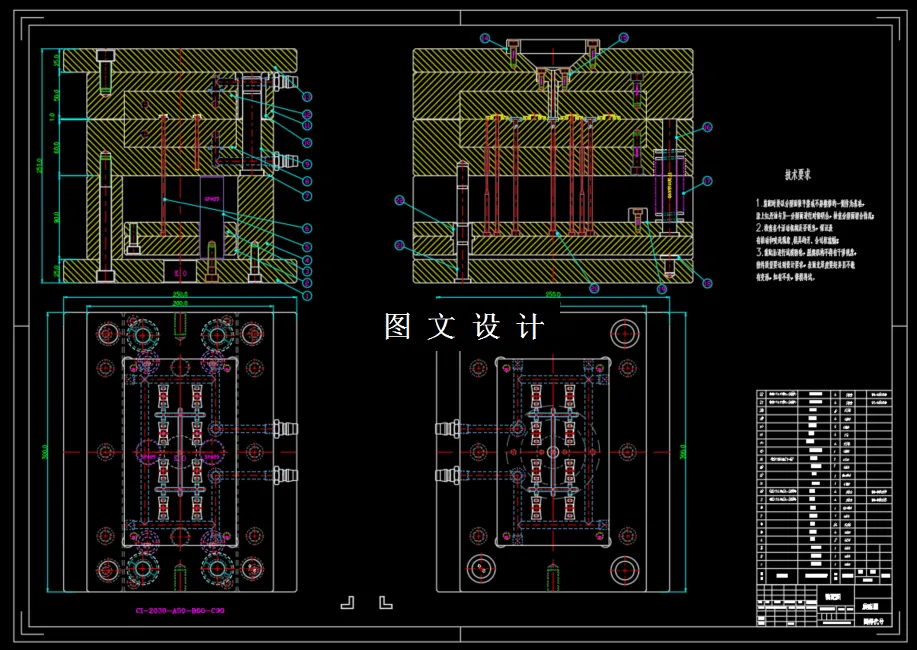Click part balloon number 9
This screenshot has height=650, width=917.
pos(307,164)
